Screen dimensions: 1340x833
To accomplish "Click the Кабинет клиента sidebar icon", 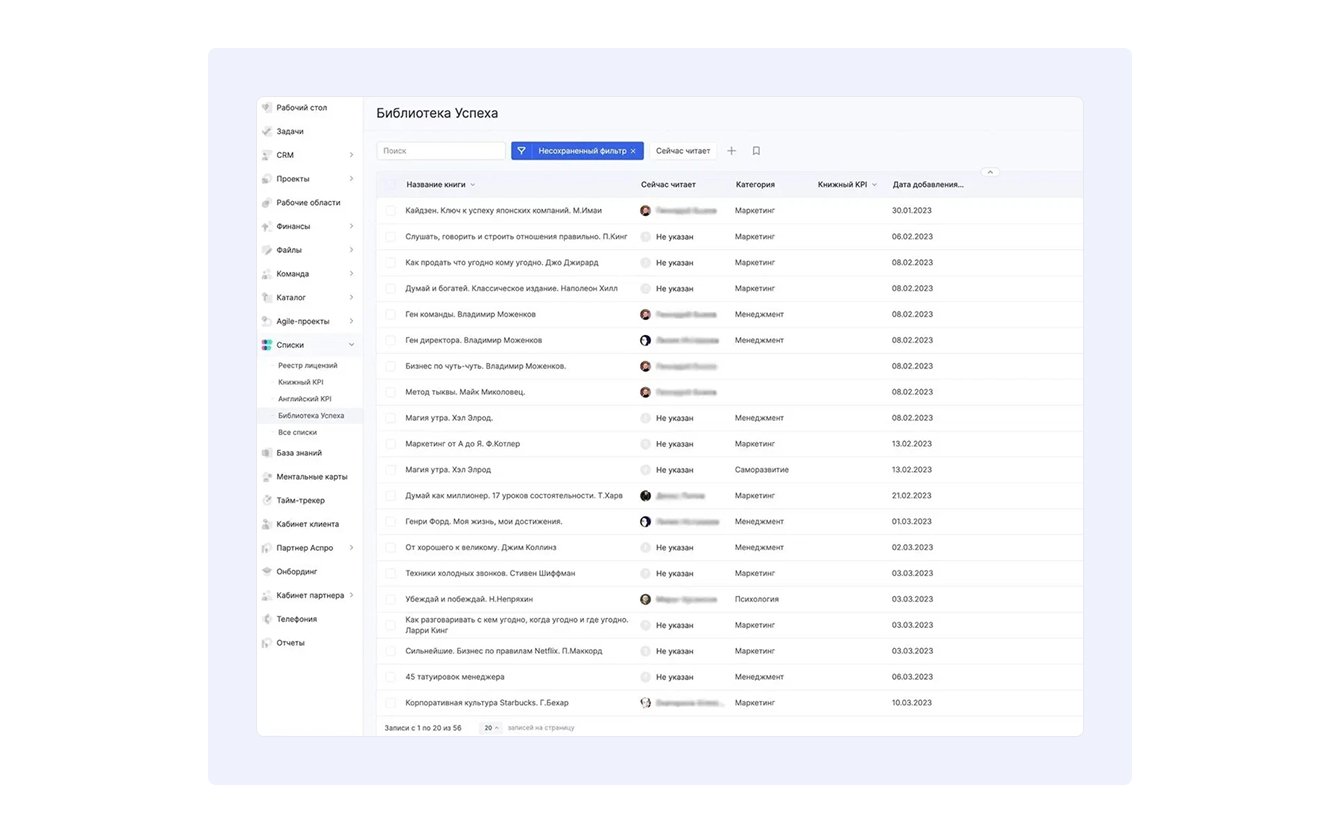I will pyautogui.click(x=267, y=524).
